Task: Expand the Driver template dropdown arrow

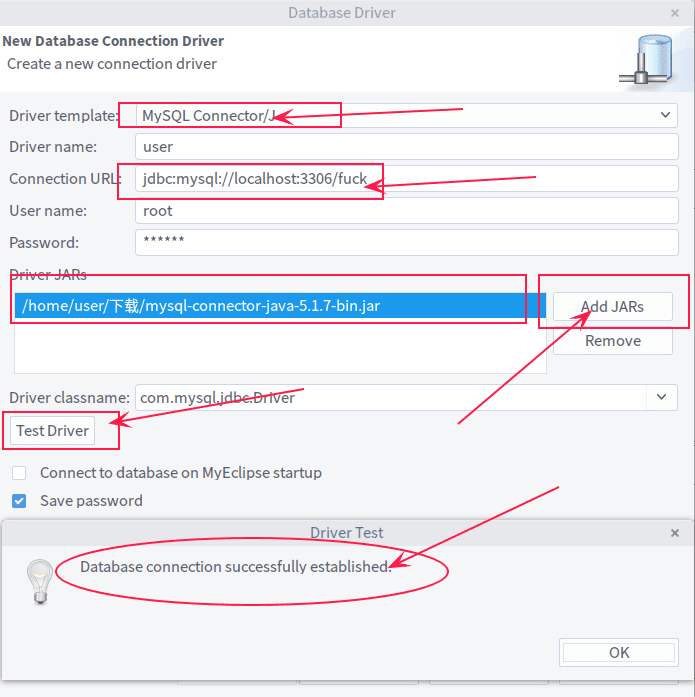Action: [x=667, y=115]
